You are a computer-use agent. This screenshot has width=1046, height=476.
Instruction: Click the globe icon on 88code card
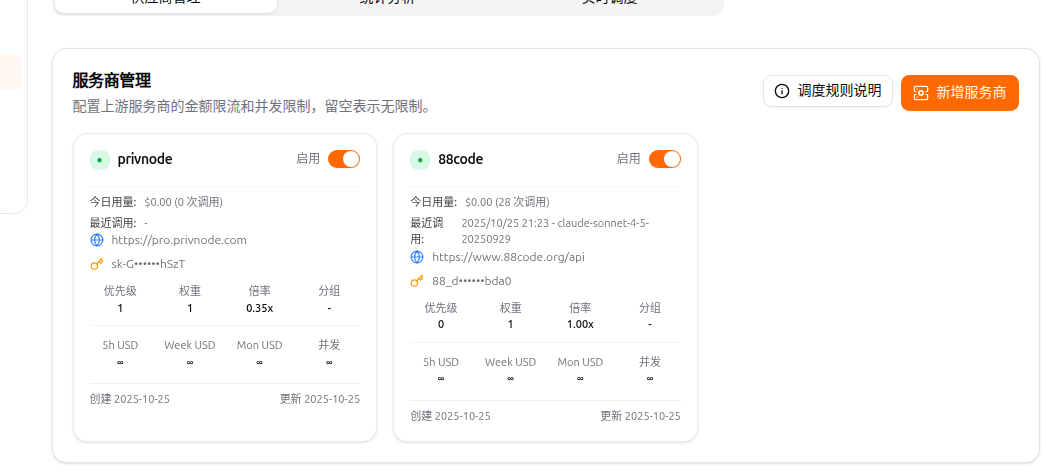[x=417, y=257]
